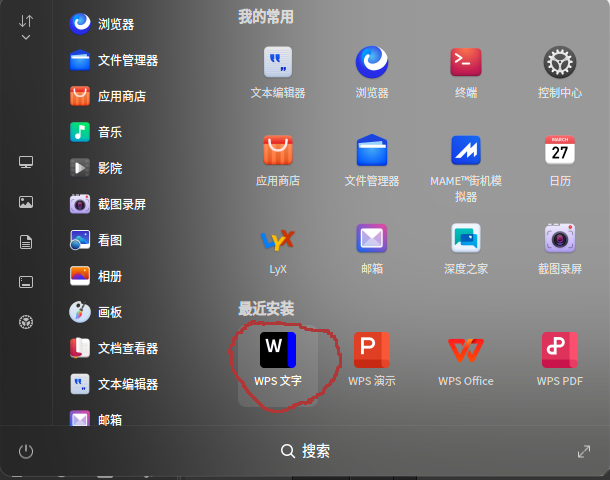Launch 文件管理器 in the 我的常用 grid
The image size is (610, 480).
point(372,161)
